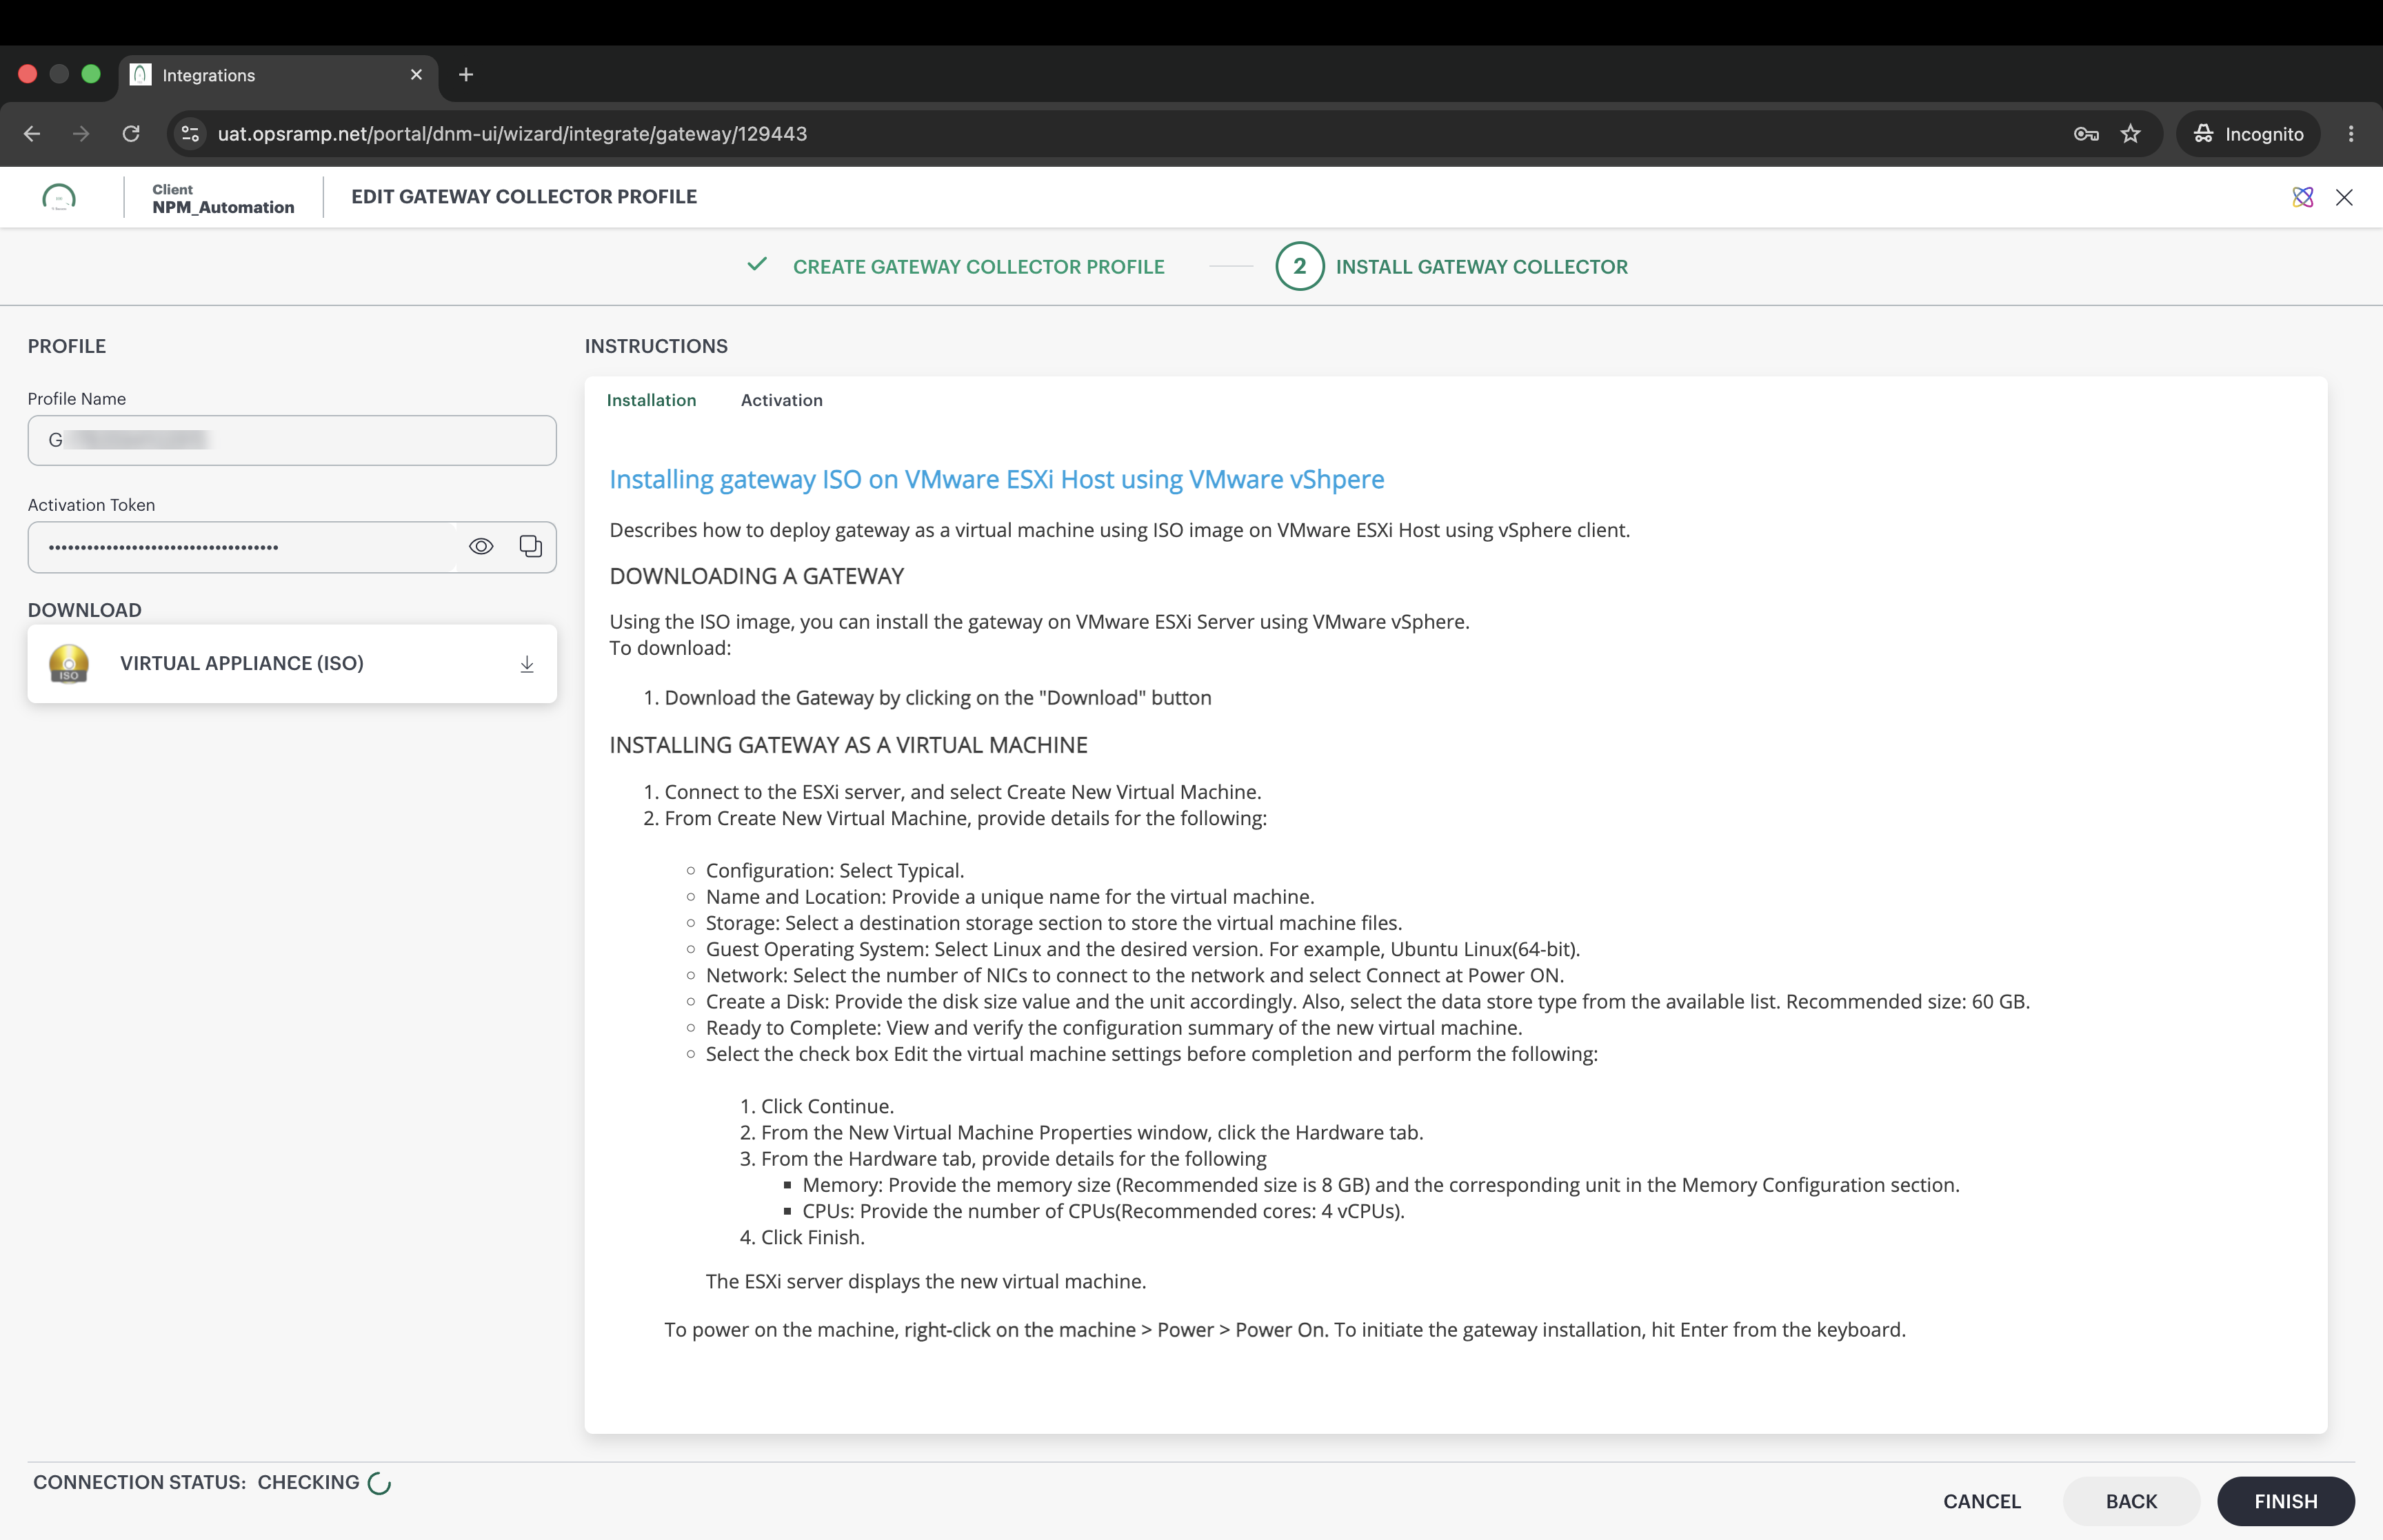Close the gateway collector wizard
This screenshot has height=1540, width=2383.
pos(2344,197)
